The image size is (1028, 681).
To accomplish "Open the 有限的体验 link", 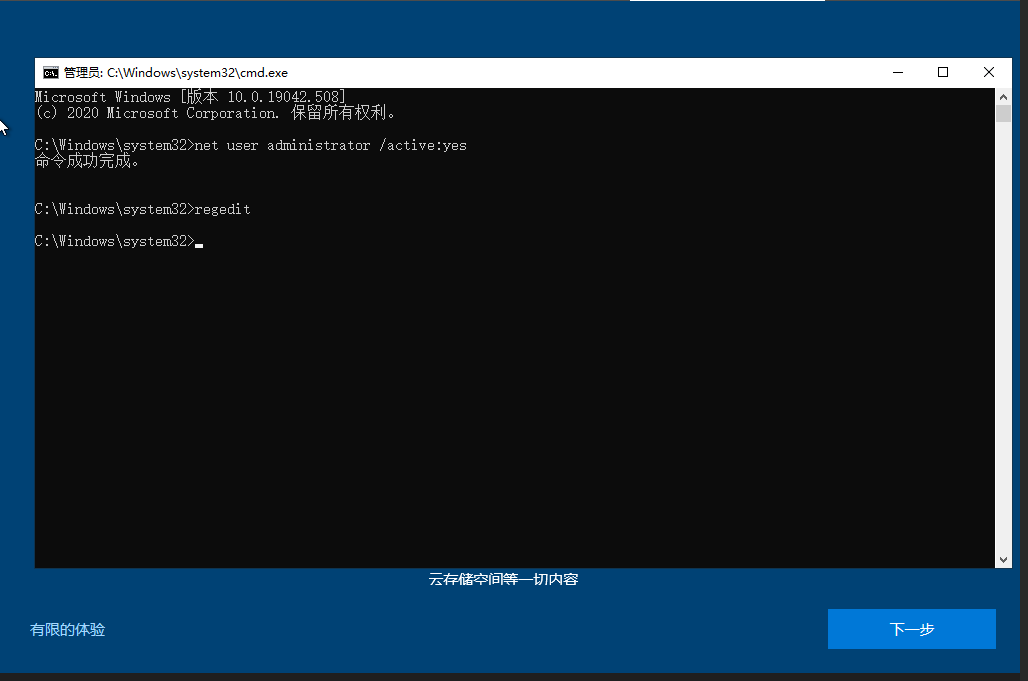I will tap(68, 630).
